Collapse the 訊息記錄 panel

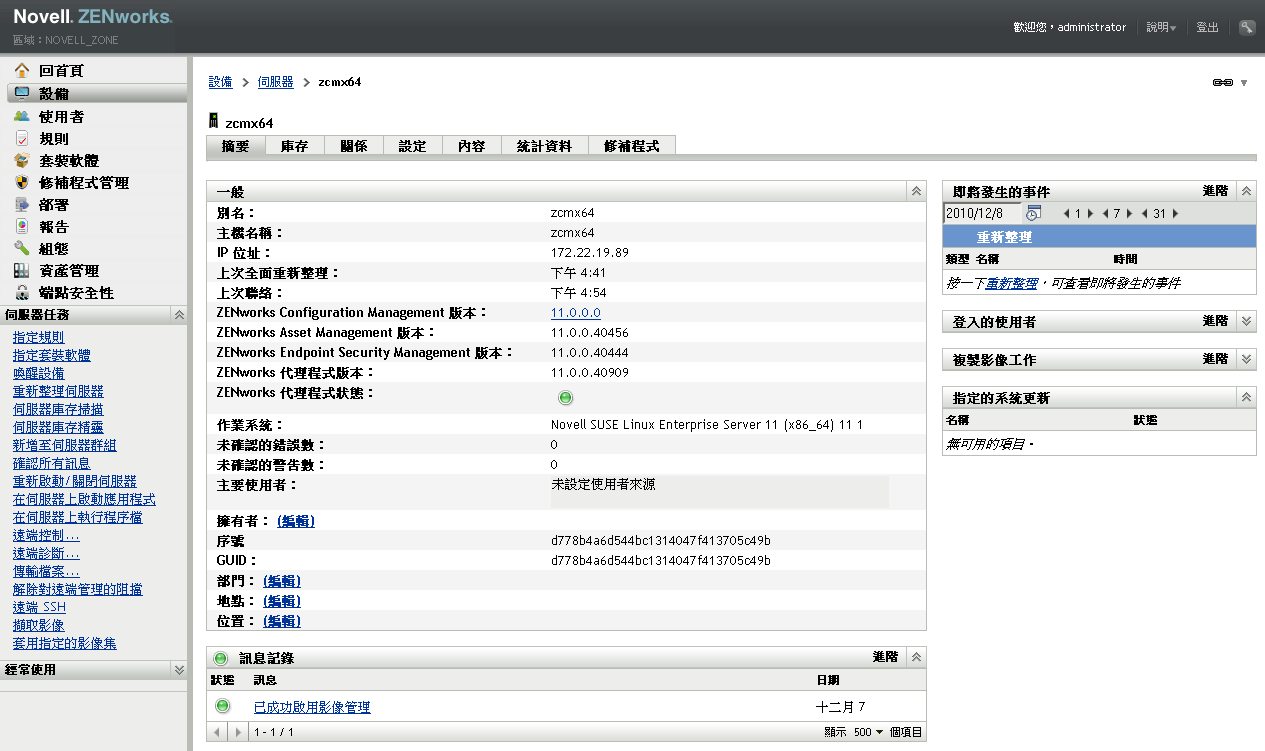pos(915,657)
